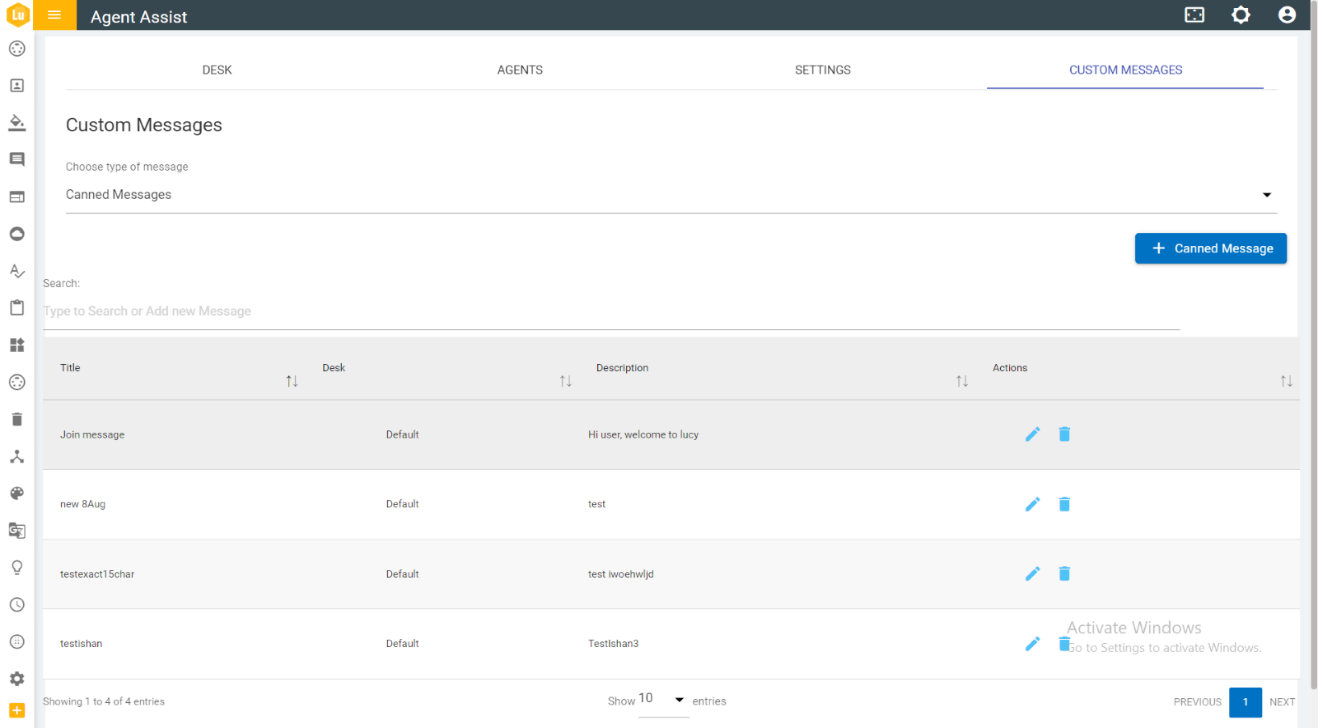Sort the table by Title column
Image resolution: width=1318 pixels, height=728 pixels.
[x=292, y=381]
